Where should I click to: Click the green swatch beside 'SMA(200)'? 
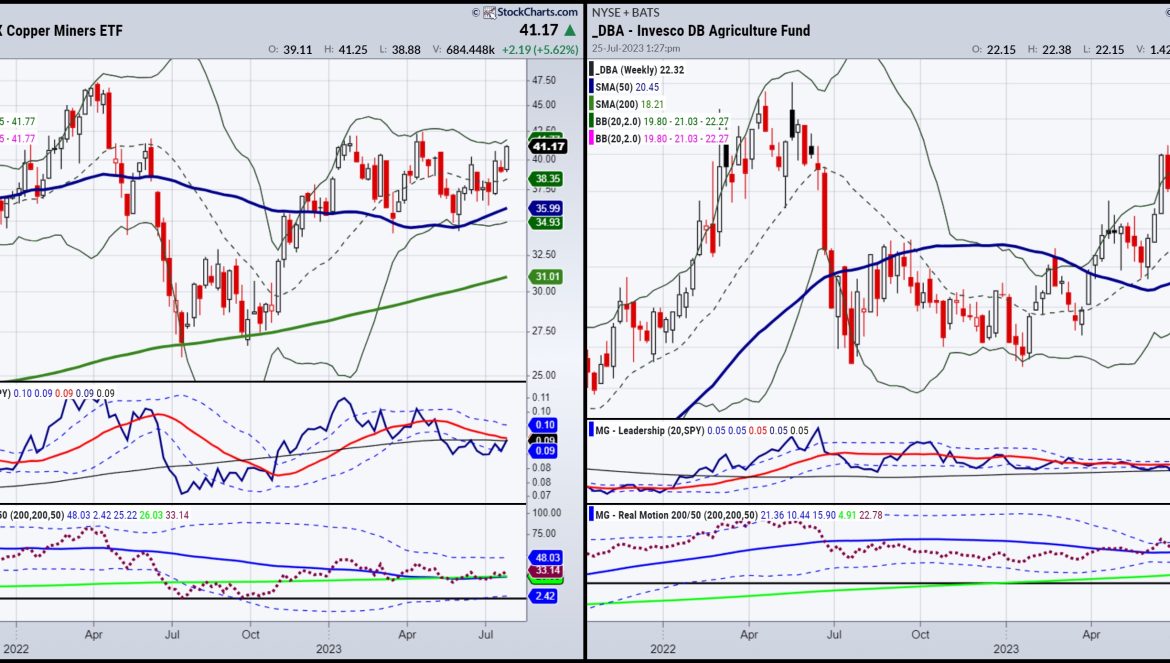click(592, 104)
